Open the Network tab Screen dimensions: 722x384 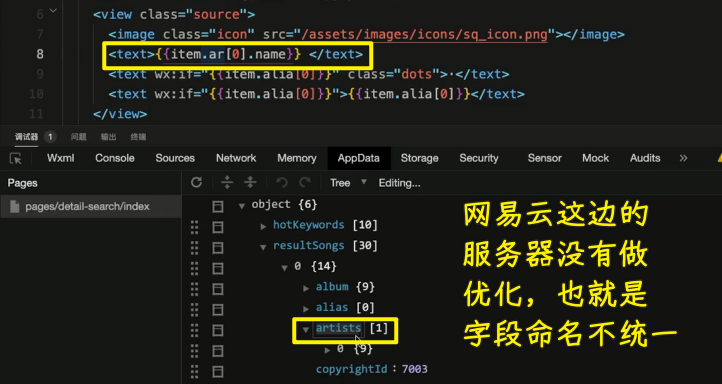click(236, 158)
